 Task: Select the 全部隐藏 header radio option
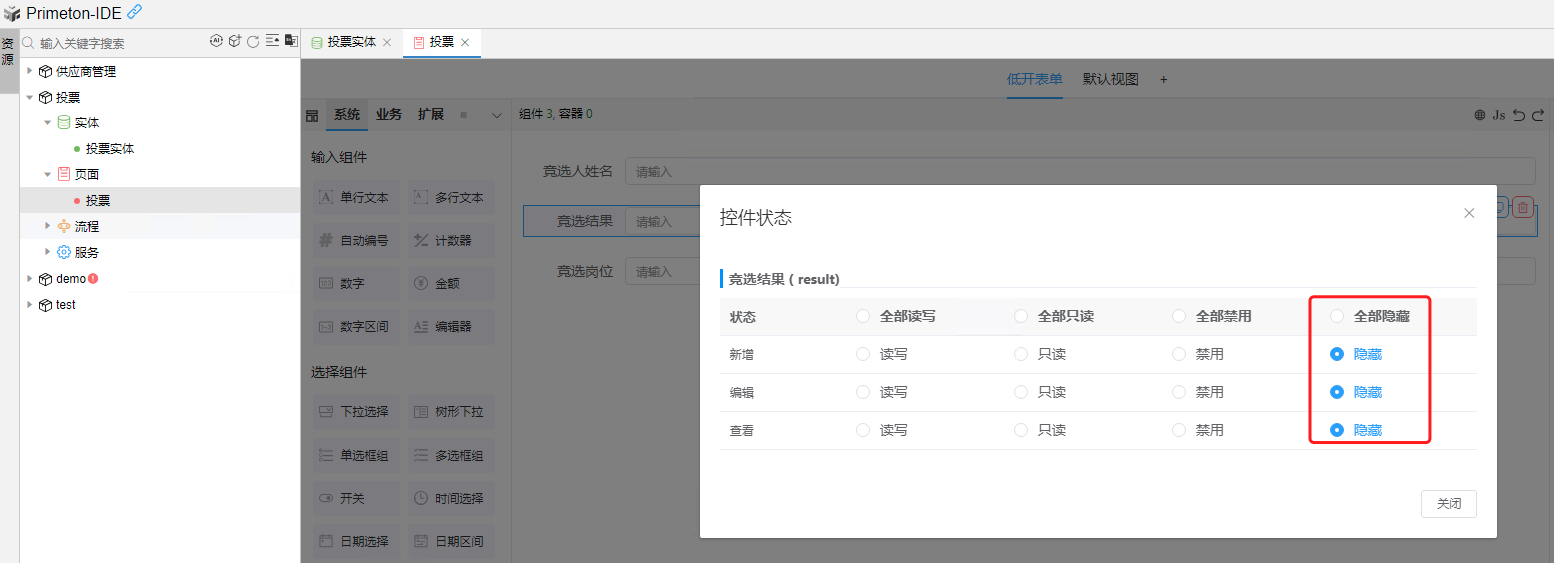[1337, 316]
